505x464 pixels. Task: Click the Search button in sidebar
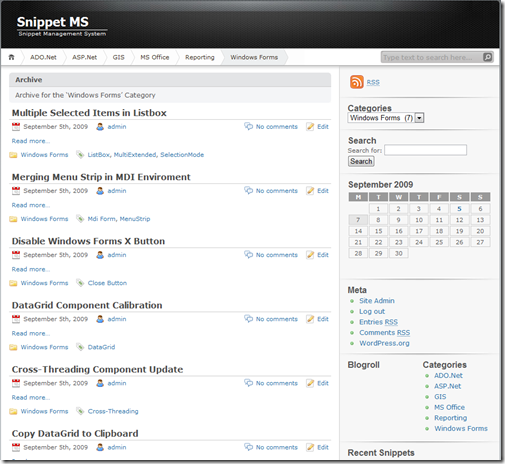pos(361,161)
